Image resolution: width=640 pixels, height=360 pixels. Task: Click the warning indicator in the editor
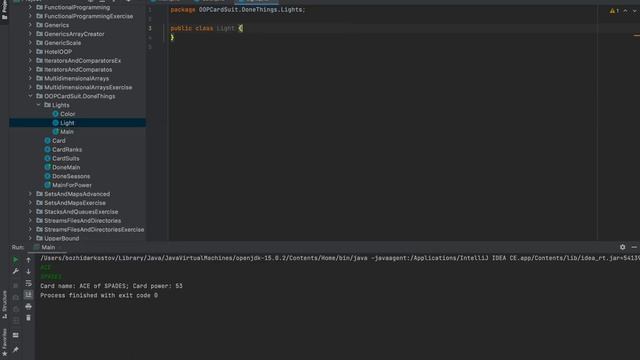tap(614, 11)
